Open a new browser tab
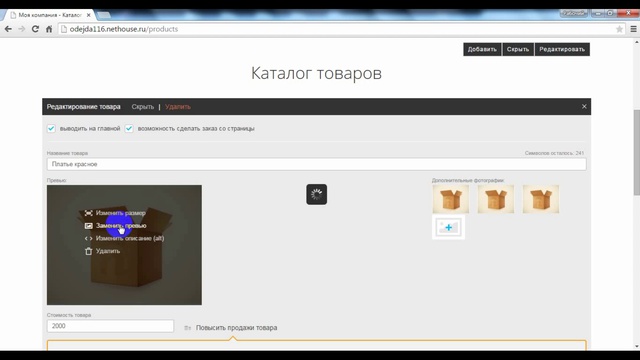 pos(104,15)
